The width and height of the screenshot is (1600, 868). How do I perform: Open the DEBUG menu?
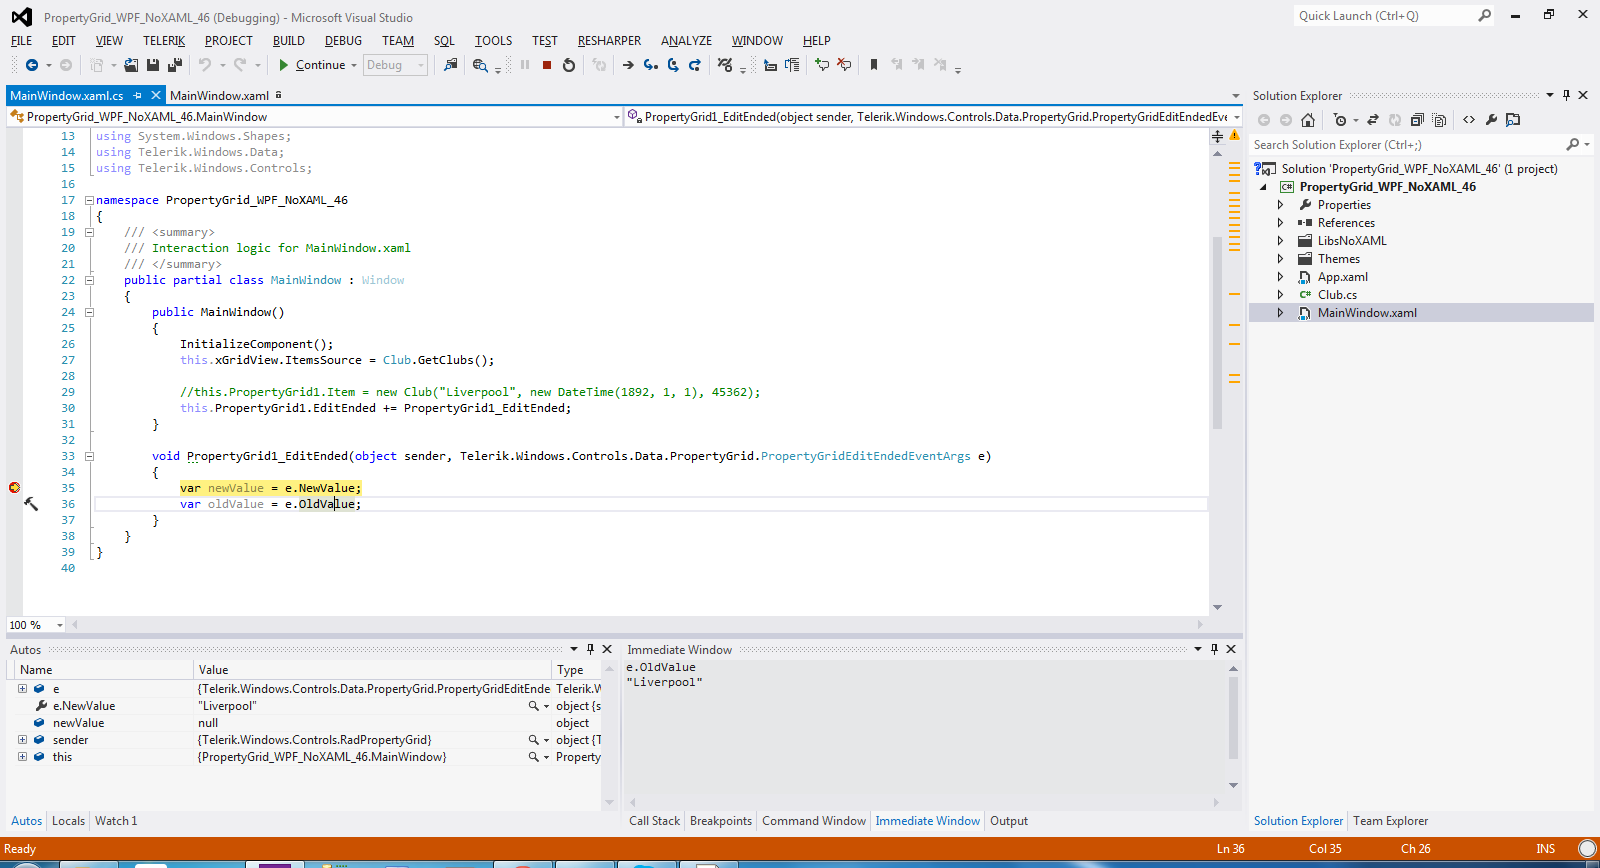tap(343, 41)
